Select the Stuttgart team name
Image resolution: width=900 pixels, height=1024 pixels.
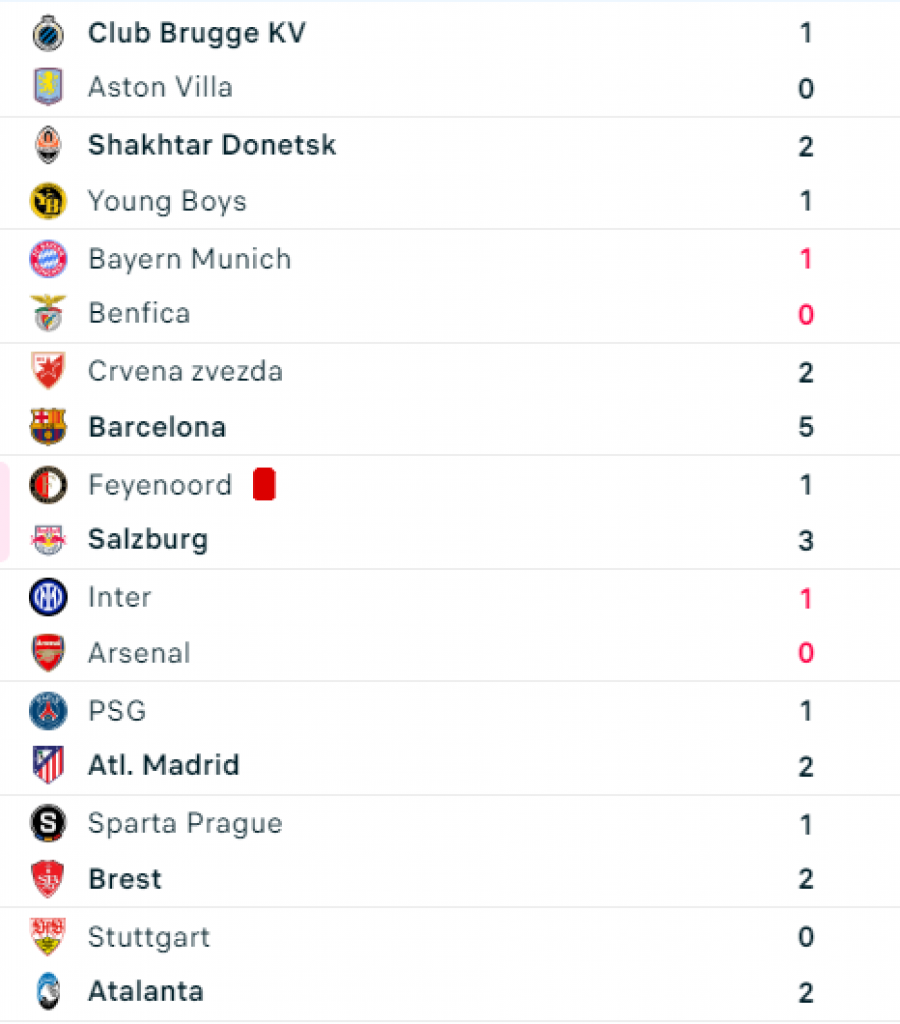click(149, 938)
